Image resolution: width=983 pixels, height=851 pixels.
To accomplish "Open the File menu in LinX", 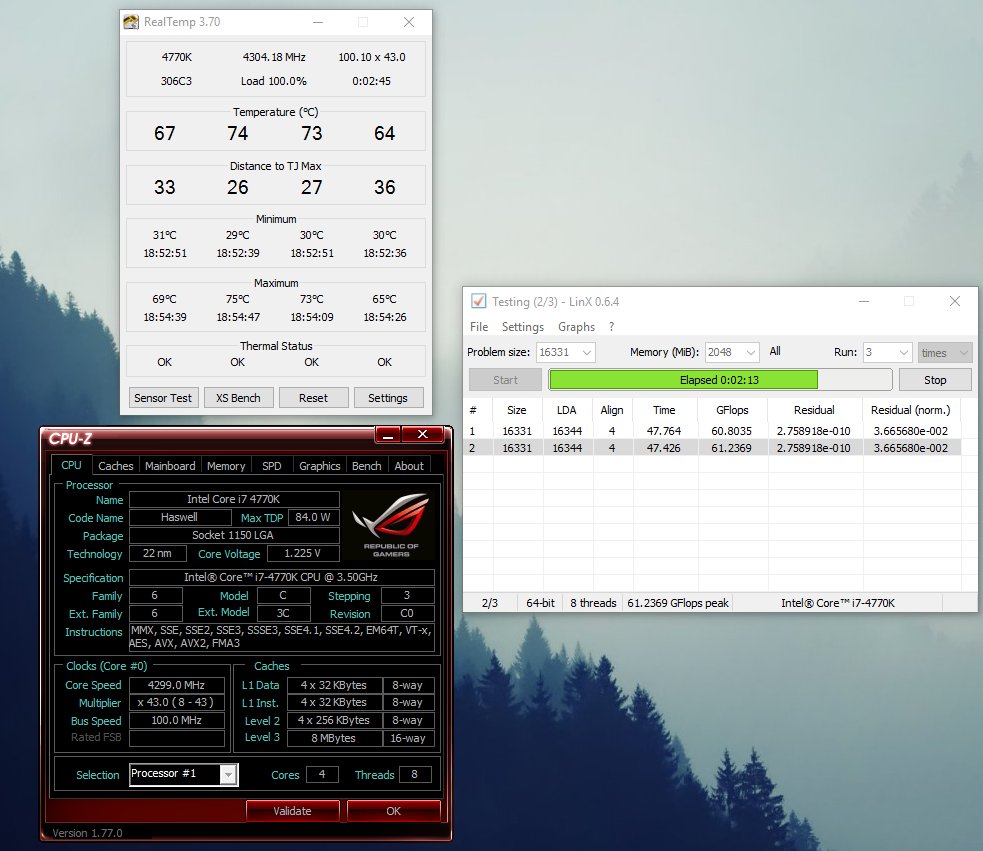I will click(x=479, y=327).
